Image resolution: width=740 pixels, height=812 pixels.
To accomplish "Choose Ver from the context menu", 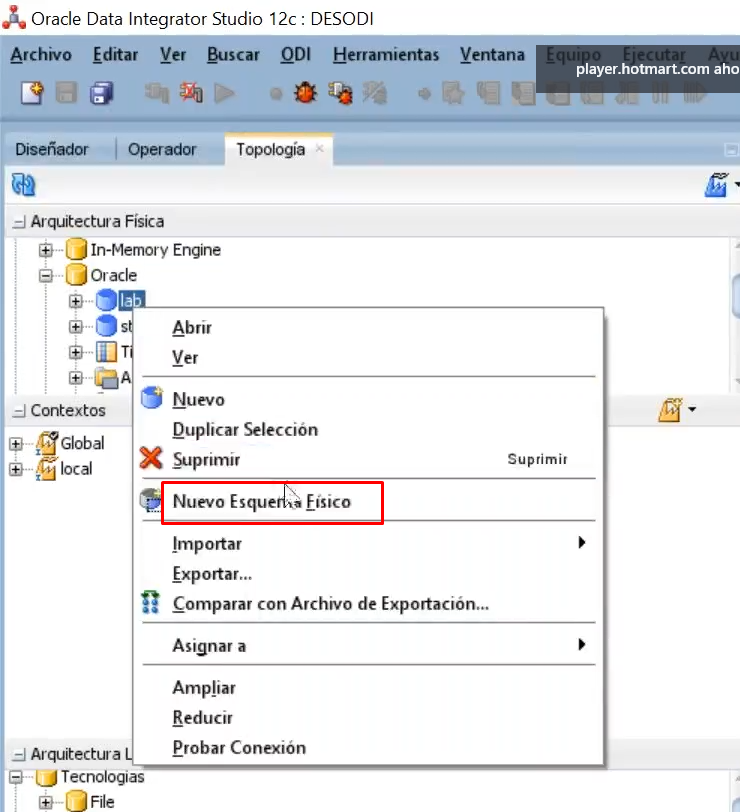I will tap(185, 357).
